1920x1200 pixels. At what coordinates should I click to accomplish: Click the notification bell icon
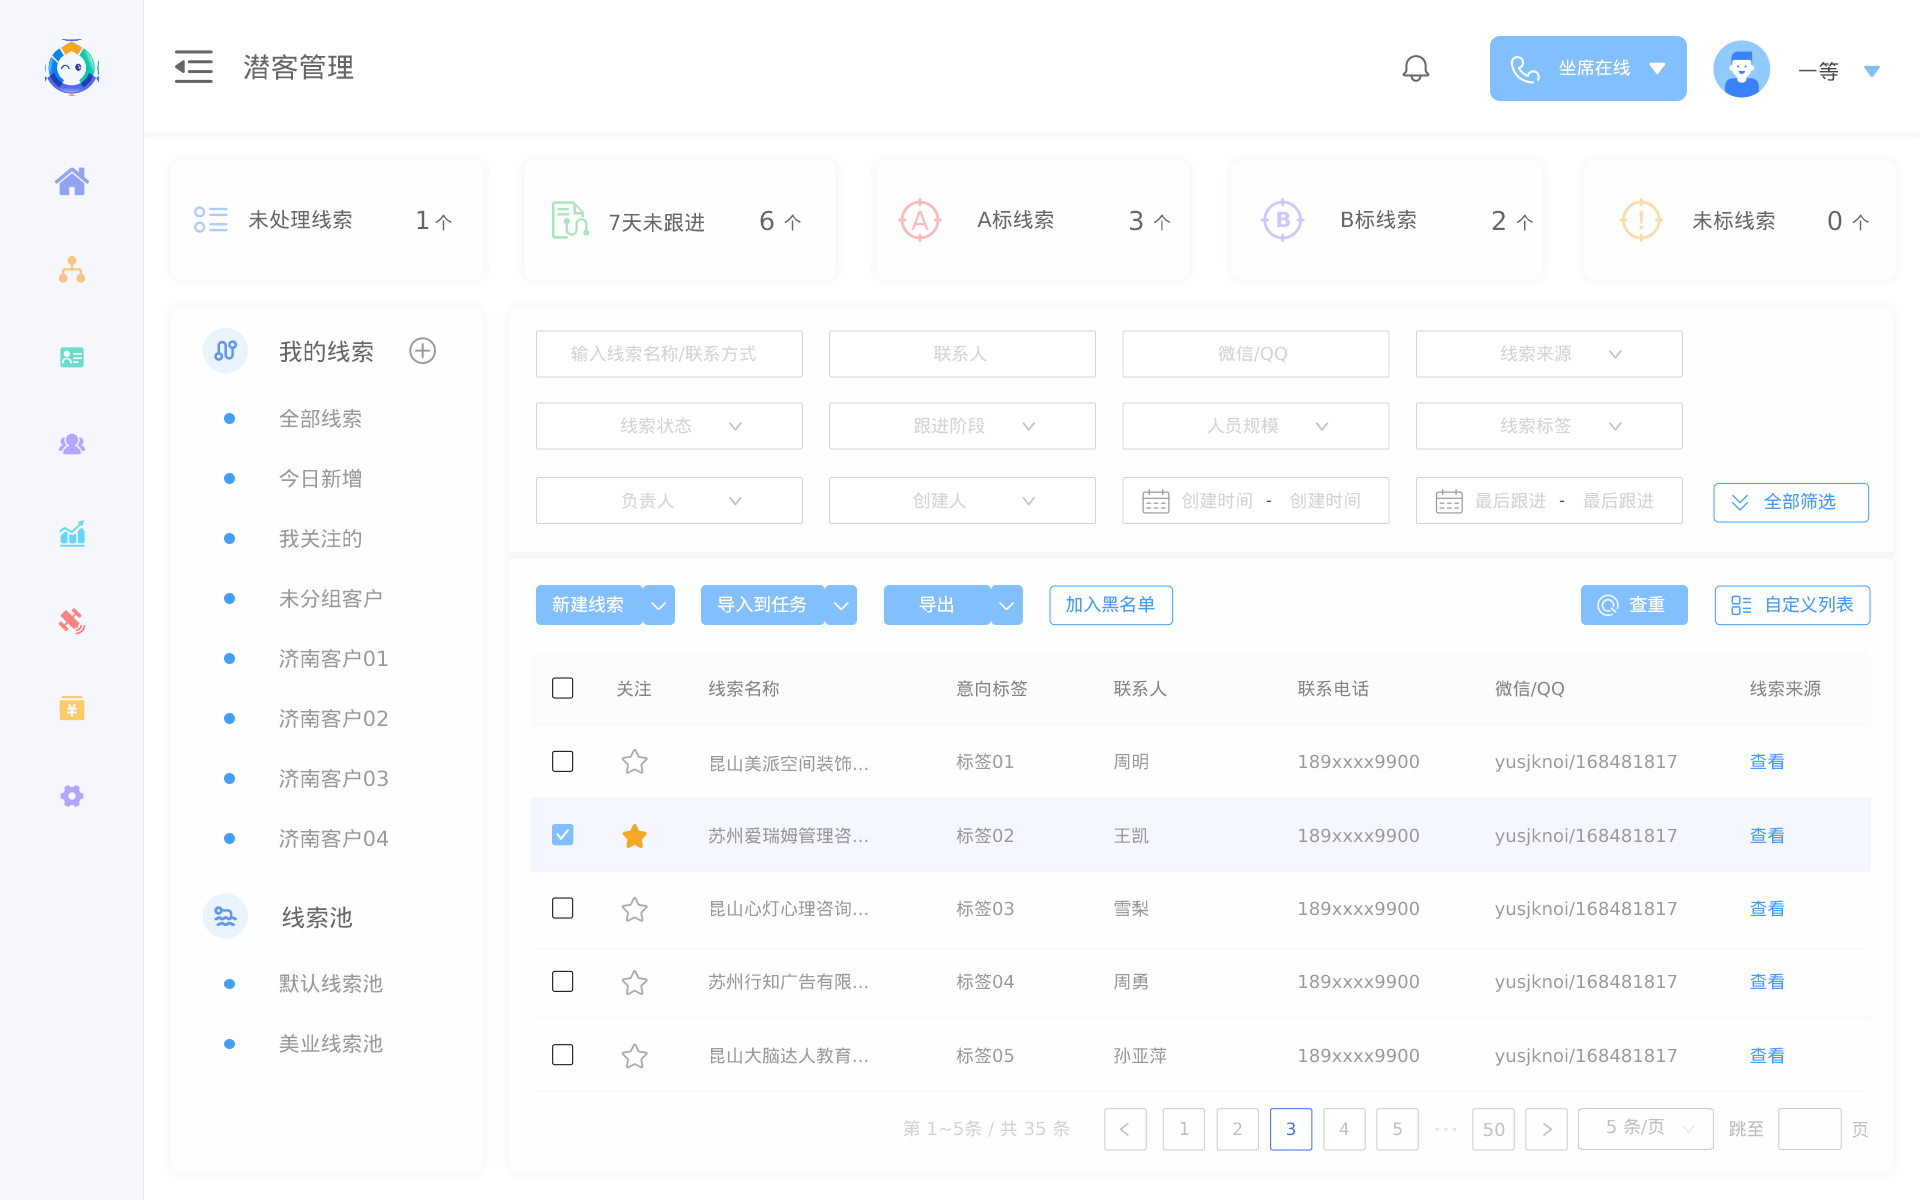1415,68
